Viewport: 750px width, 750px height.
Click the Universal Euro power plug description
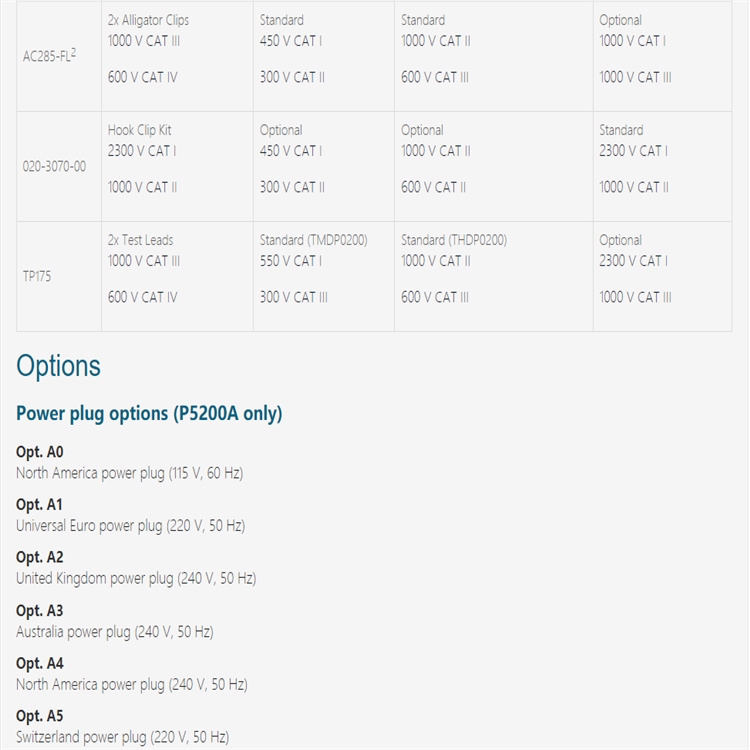click(x=130, y=526)
